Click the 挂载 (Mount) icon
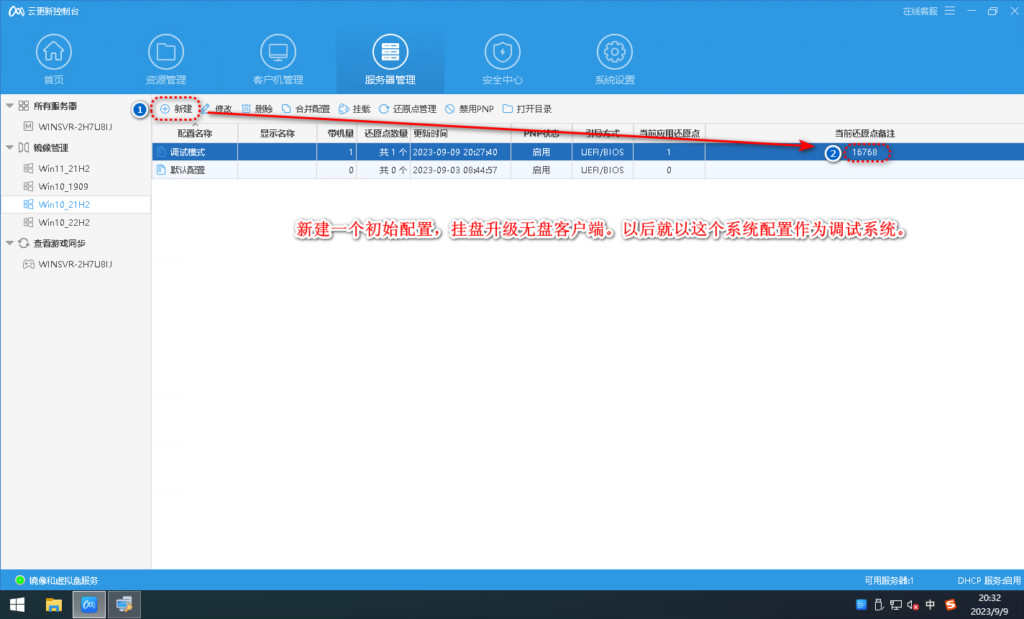Image resolution: width=1024 pixels, height=619 pixels. [x=350, y=109]
